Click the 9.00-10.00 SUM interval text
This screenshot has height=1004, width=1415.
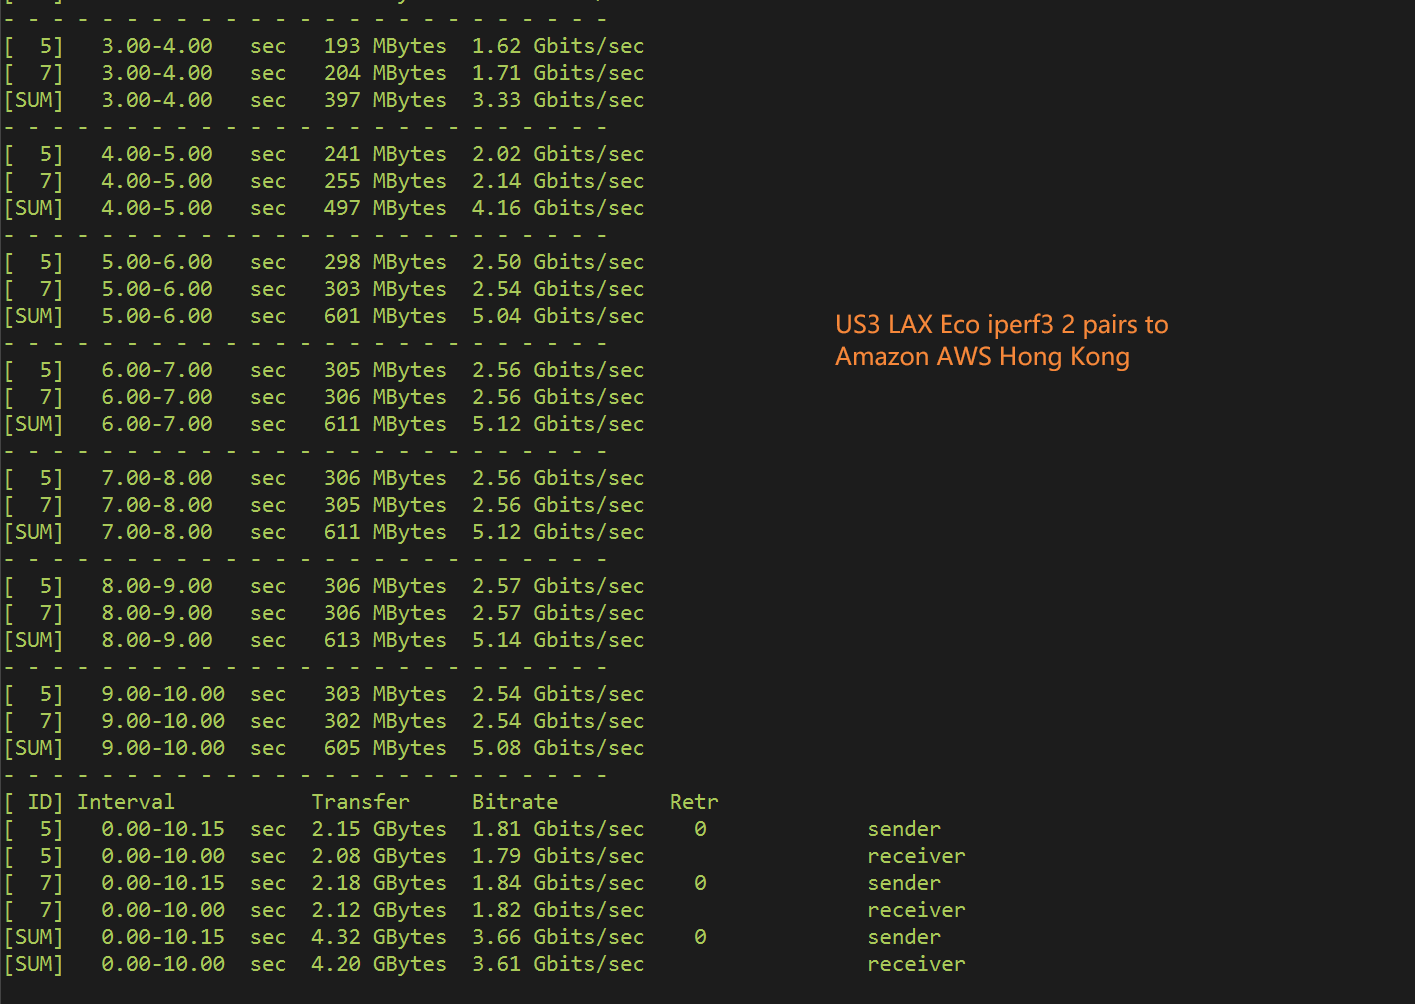(x=163, y=748)
